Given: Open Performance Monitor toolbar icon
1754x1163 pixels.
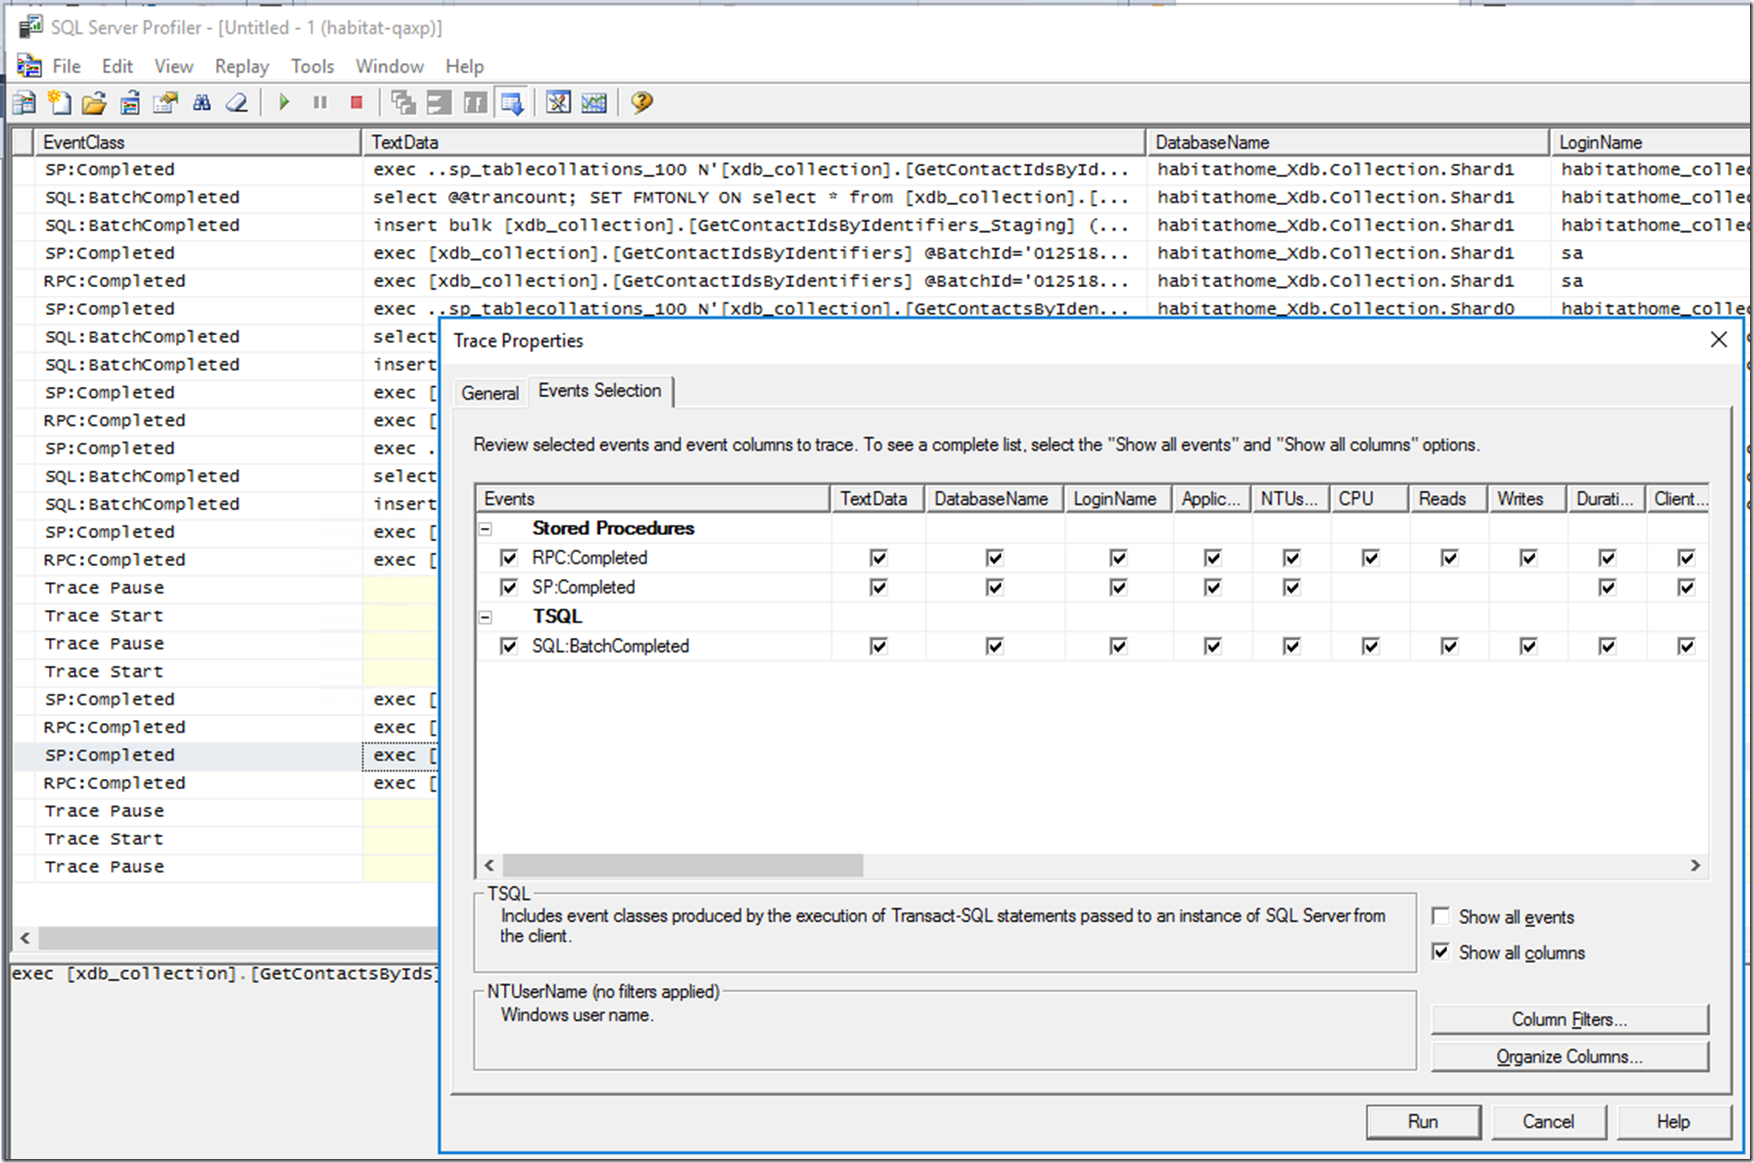Looking at the screenshot, I should (594, 103).
